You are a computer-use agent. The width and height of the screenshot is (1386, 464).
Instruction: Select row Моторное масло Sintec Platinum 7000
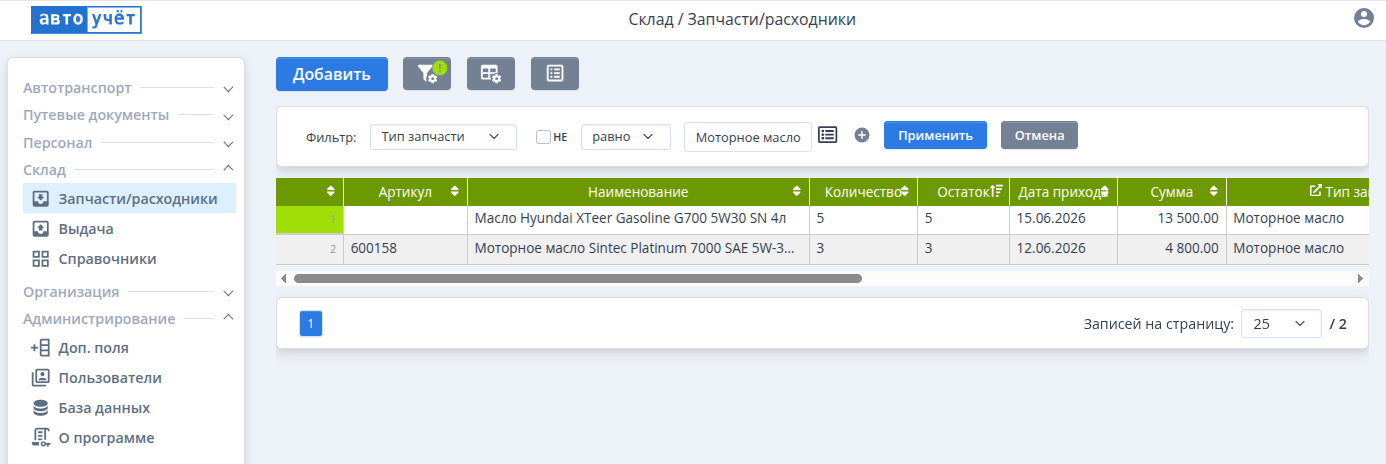(x=822, y=249)
